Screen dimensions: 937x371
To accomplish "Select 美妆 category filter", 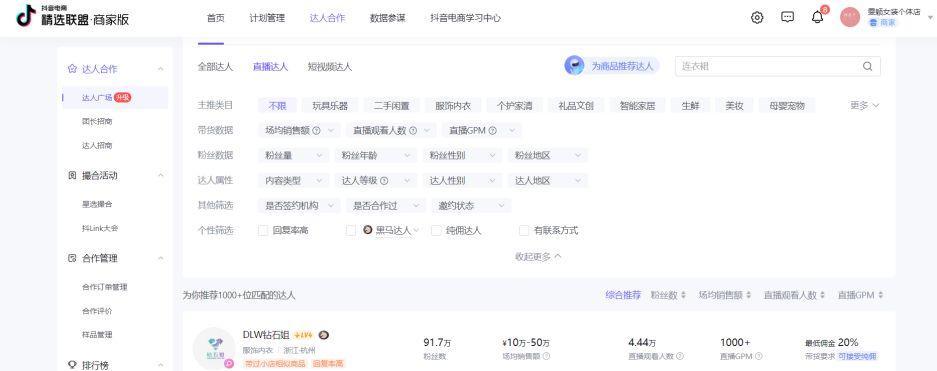I will pos(734,106).
